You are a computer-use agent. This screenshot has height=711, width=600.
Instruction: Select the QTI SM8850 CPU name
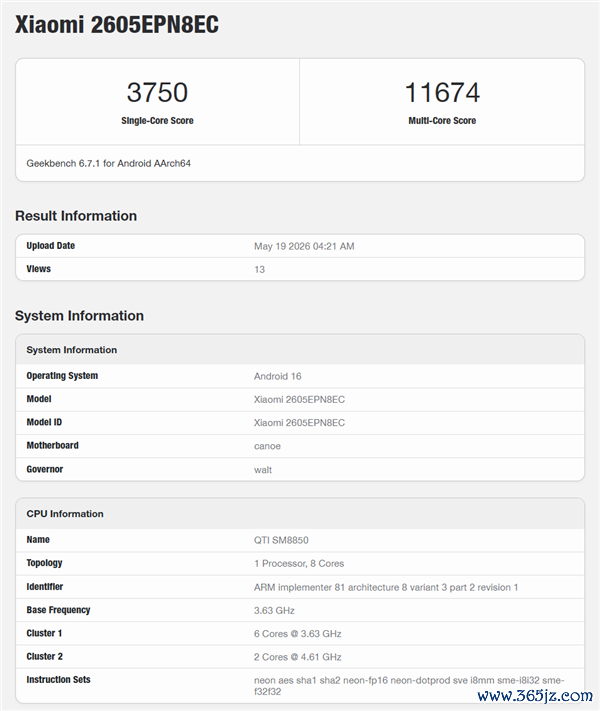281,540
